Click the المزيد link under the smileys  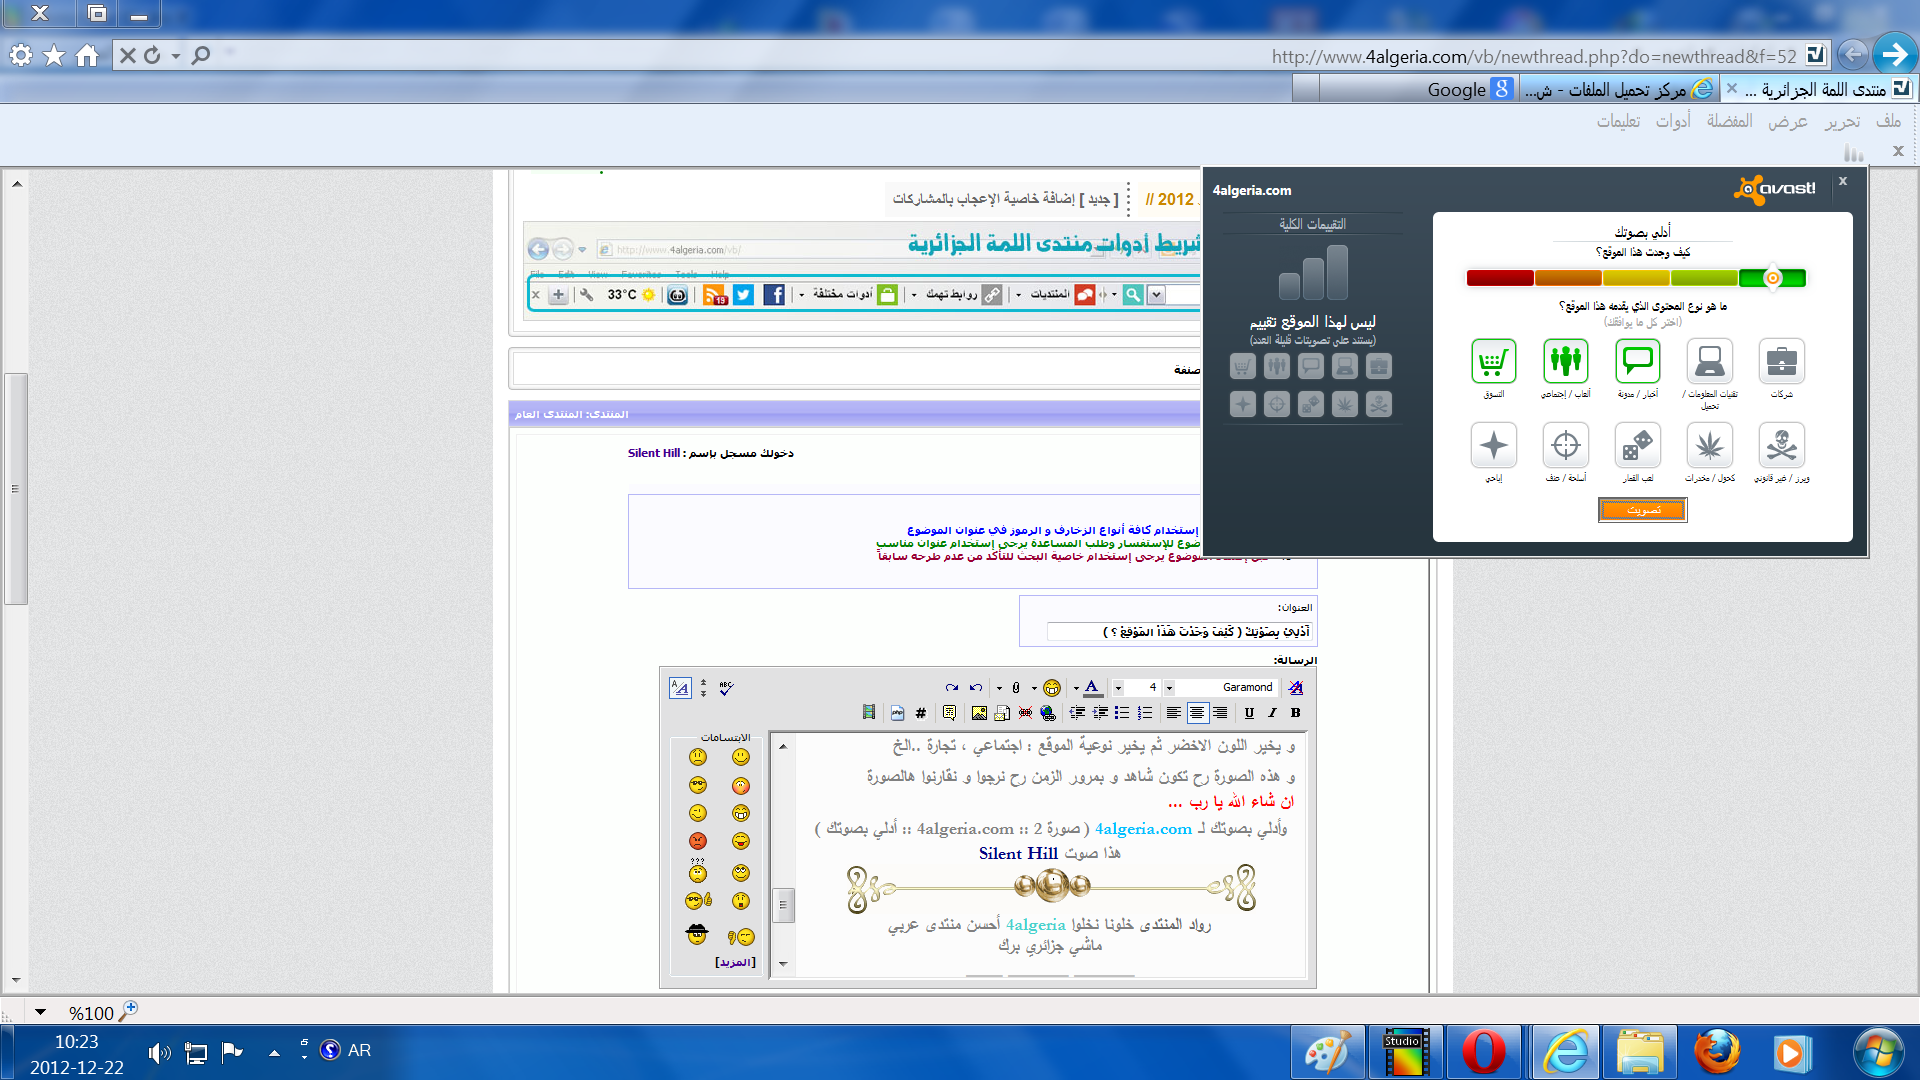point(735,962)
